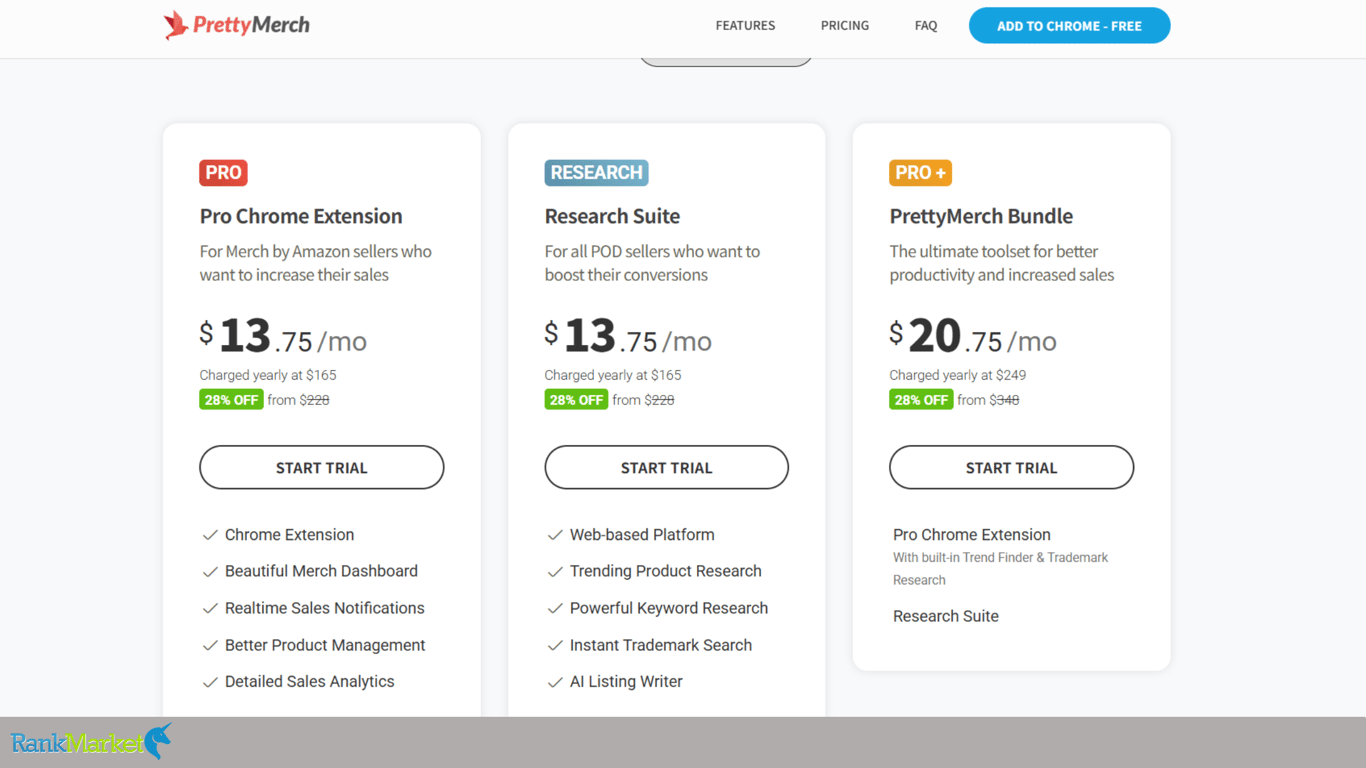The width and height of the screenshot is (1366, 768).
Task: Click the Realtime Sales Notifications feature
Action: coord(325,608)
